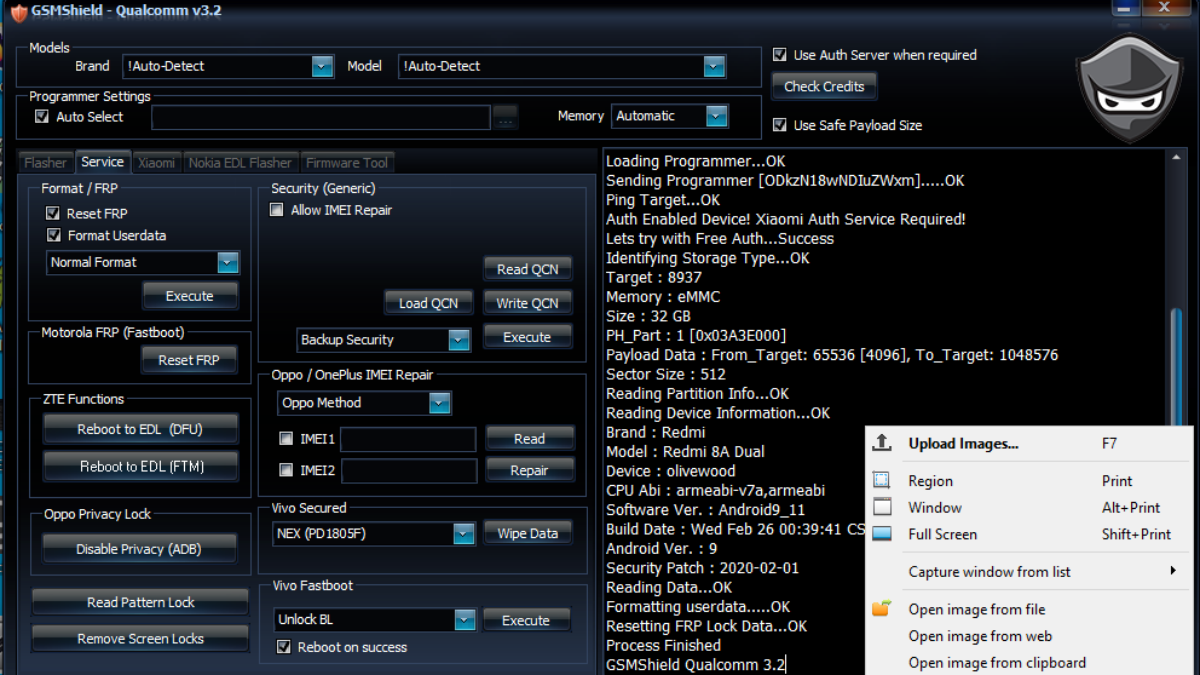1200x675 pixels.
Task: Click the Read QCN button
Action: pyautogui.click(x=528, y=269)
